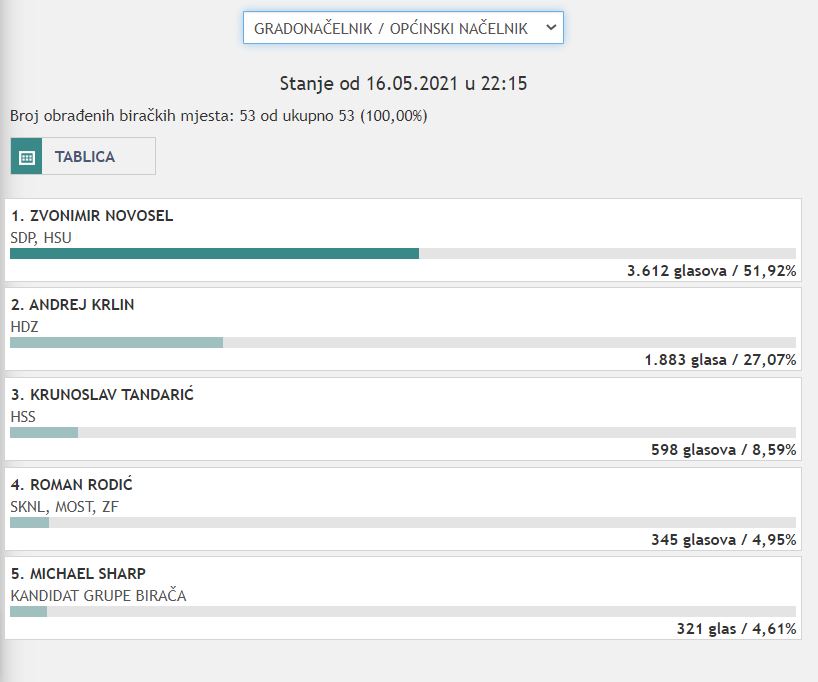This screenshot has height=682, width=818.
Task: Click the Stanje od 16.05.2021 timestamp heading
Action: point(403,83)
